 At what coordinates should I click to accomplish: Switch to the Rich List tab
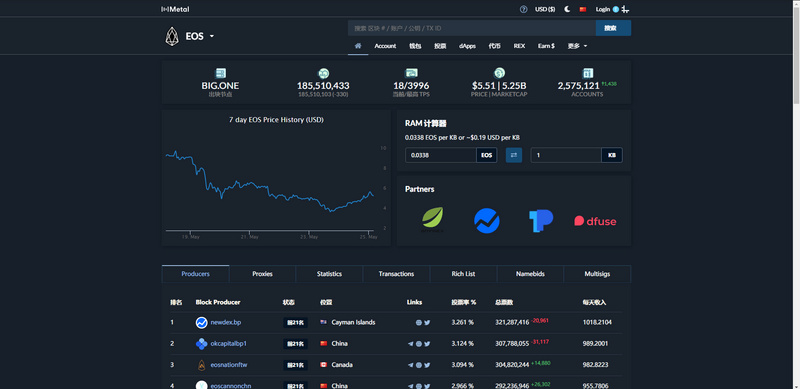tap(463, 274)
